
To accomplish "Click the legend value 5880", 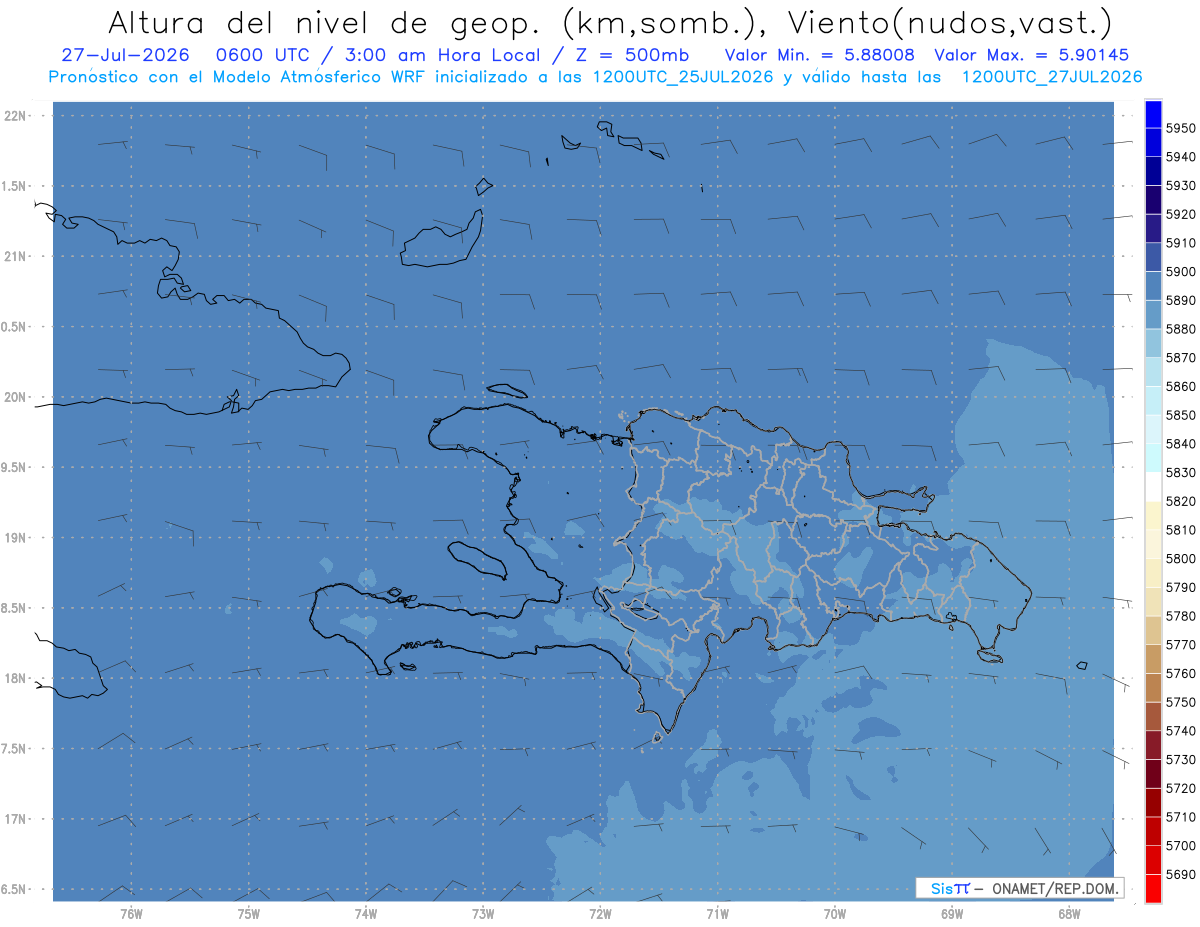I will (1180, 329).
